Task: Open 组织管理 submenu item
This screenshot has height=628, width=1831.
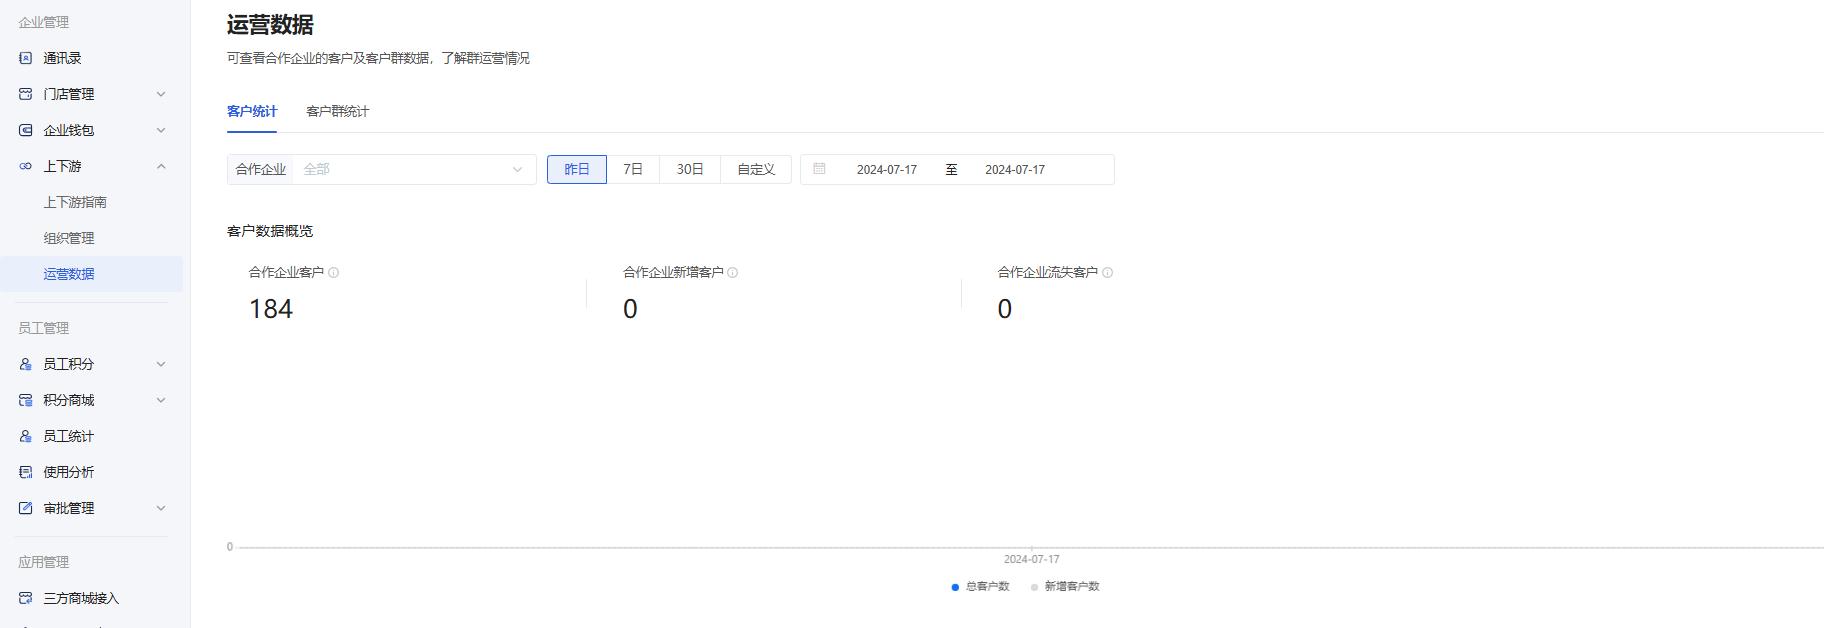Action: pyautogui.click(x=69, y=238)
